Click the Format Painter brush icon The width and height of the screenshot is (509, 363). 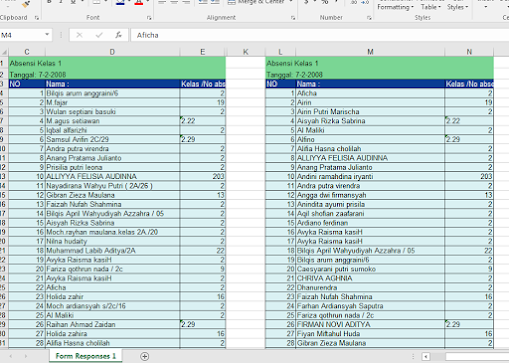[x=26, y=4]
